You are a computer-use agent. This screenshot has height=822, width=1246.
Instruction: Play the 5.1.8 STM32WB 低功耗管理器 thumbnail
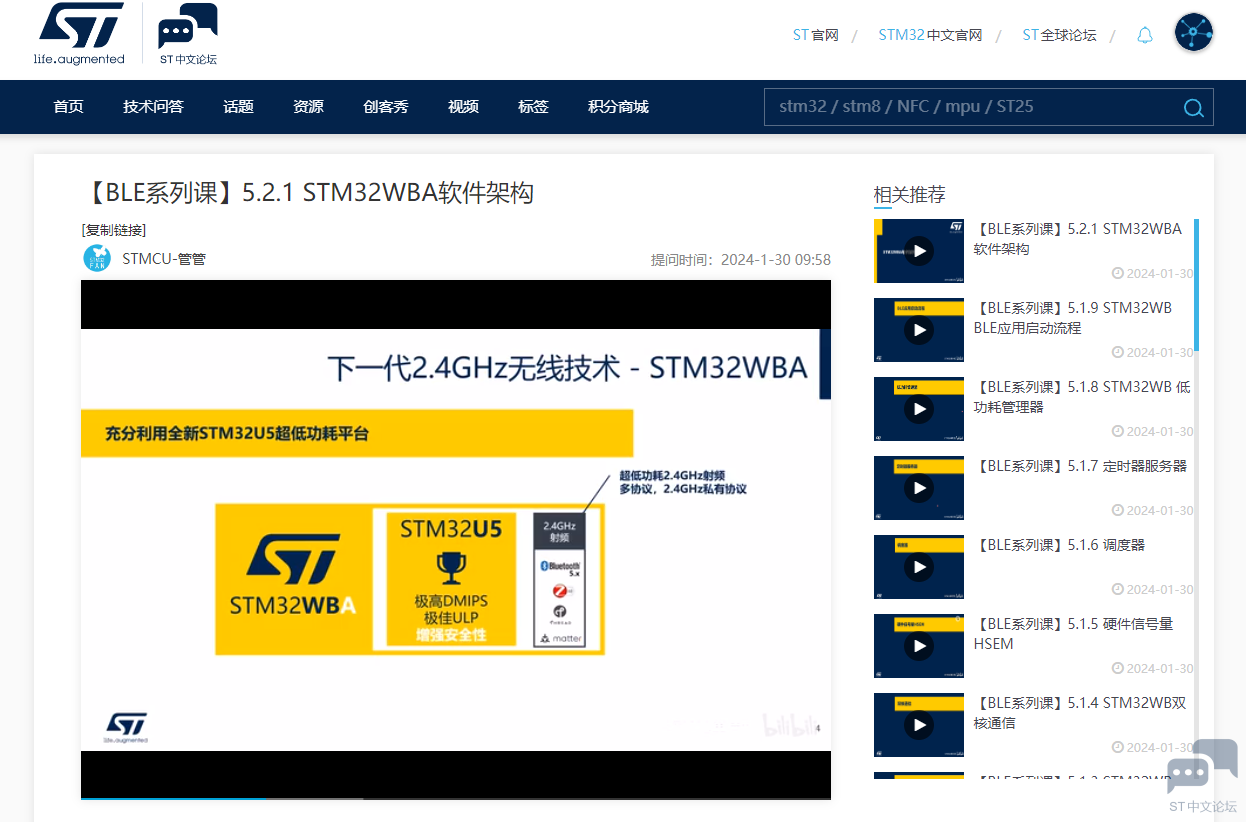click(x=919, y=409)
